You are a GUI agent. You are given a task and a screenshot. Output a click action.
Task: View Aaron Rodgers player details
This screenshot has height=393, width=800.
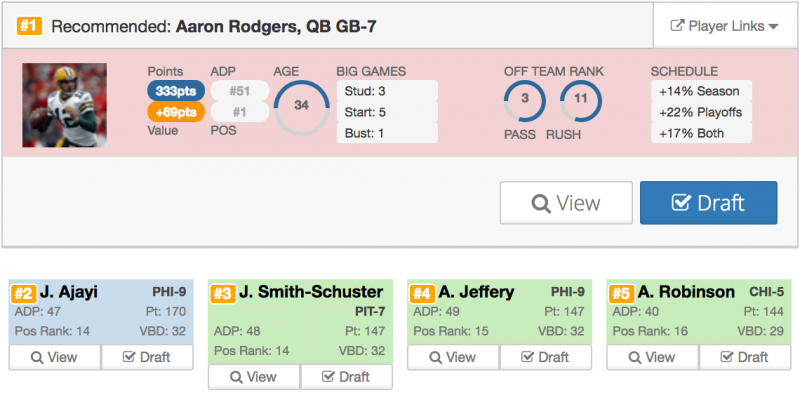point(566,203)
